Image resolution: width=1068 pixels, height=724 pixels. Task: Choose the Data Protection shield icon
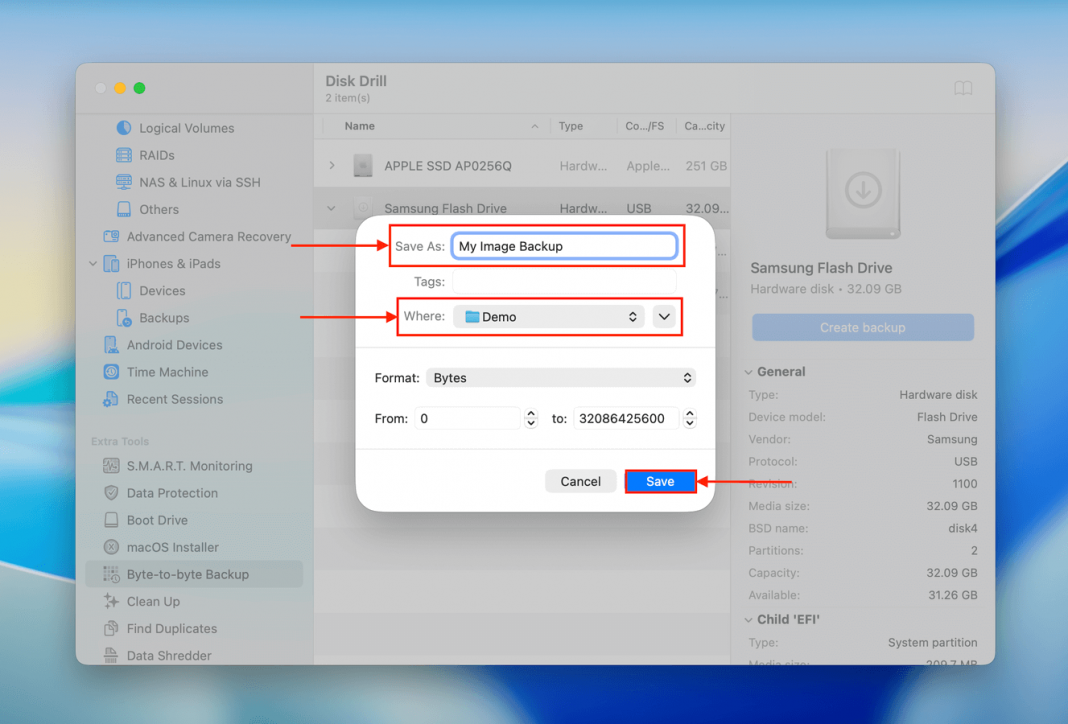point(111,493)
